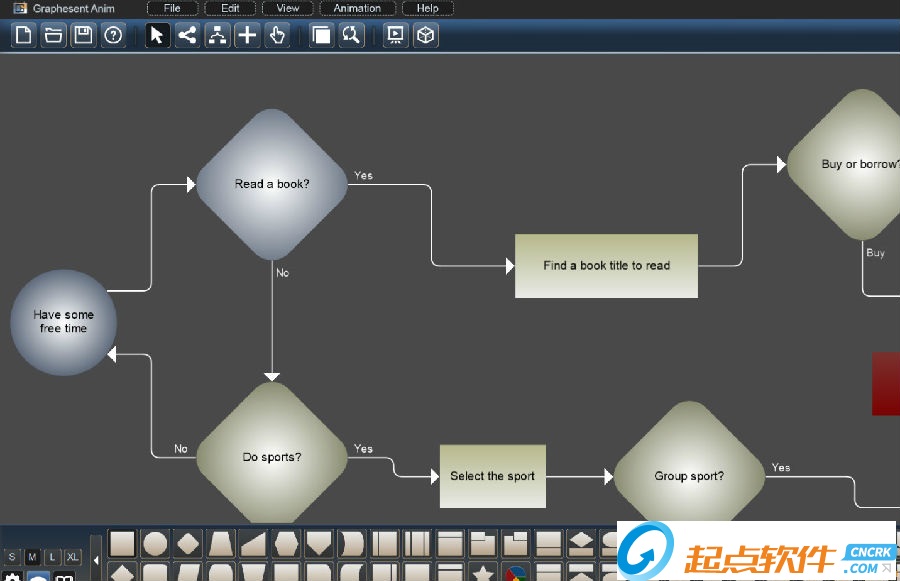Collapse shape palette with left arrow
This screenshot has width=900, height=581.
click(96, 559)
